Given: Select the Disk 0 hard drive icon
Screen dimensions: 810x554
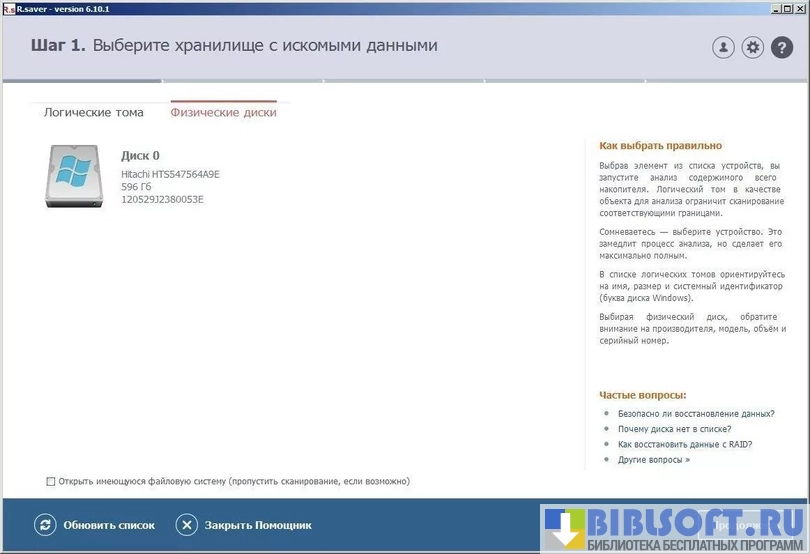Looking at the screenshot, I should [x=74, y=177].
